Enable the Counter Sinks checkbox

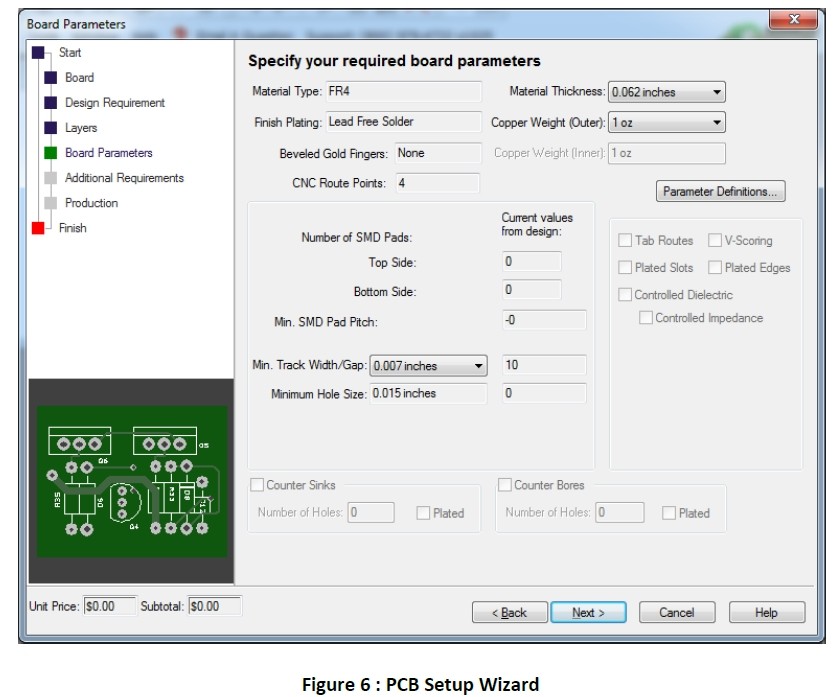tap(257, 485)
